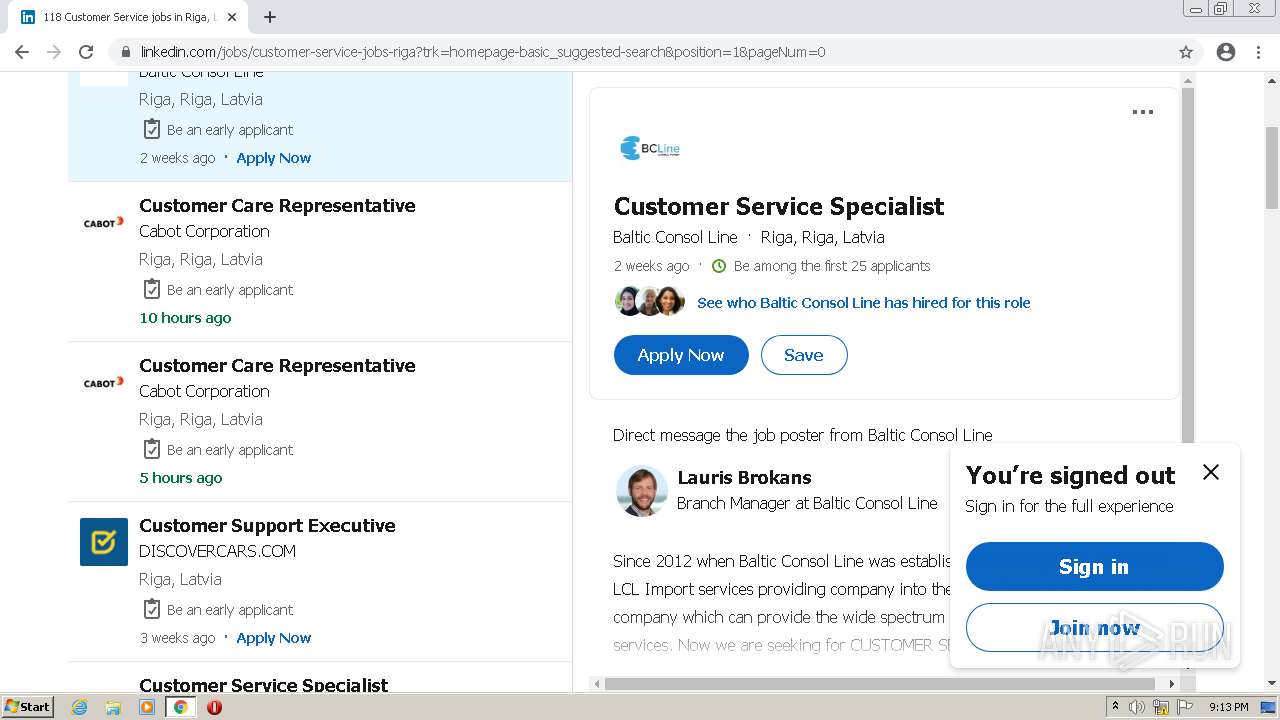Viewport: 1280px width, 720px height.
Task: Click network icon in system tray
Action: (x=1161, y=707)
